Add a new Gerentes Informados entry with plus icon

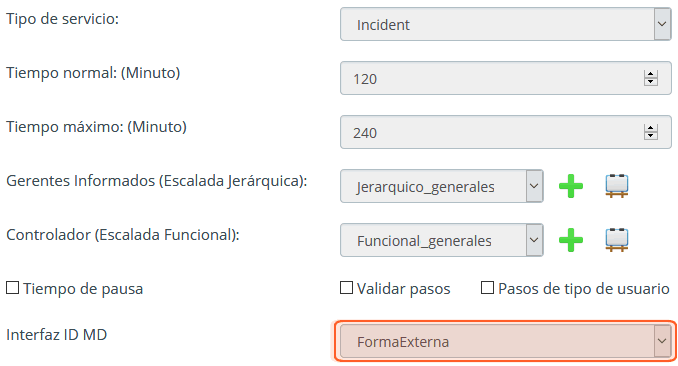coord(571,186)
